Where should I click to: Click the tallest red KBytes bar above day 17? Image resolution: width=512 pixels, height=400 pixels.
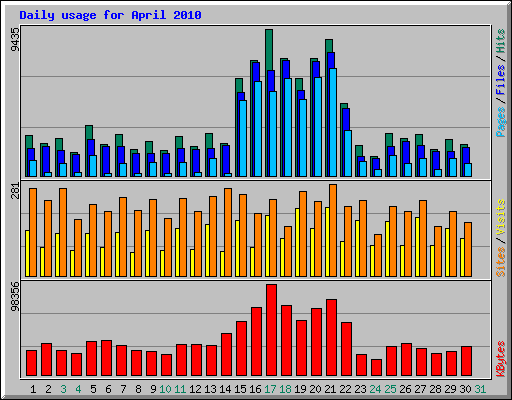[271, 330]
